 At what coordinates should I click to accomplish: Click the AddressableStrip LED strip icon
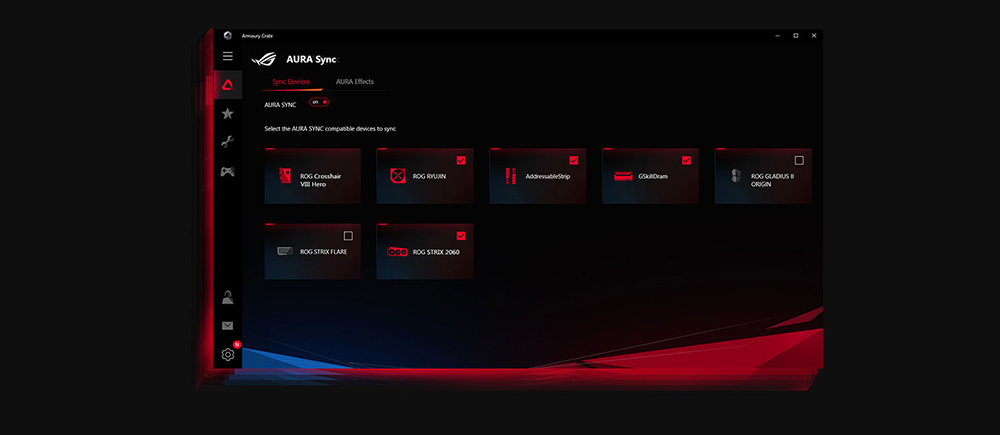point(510,176)
